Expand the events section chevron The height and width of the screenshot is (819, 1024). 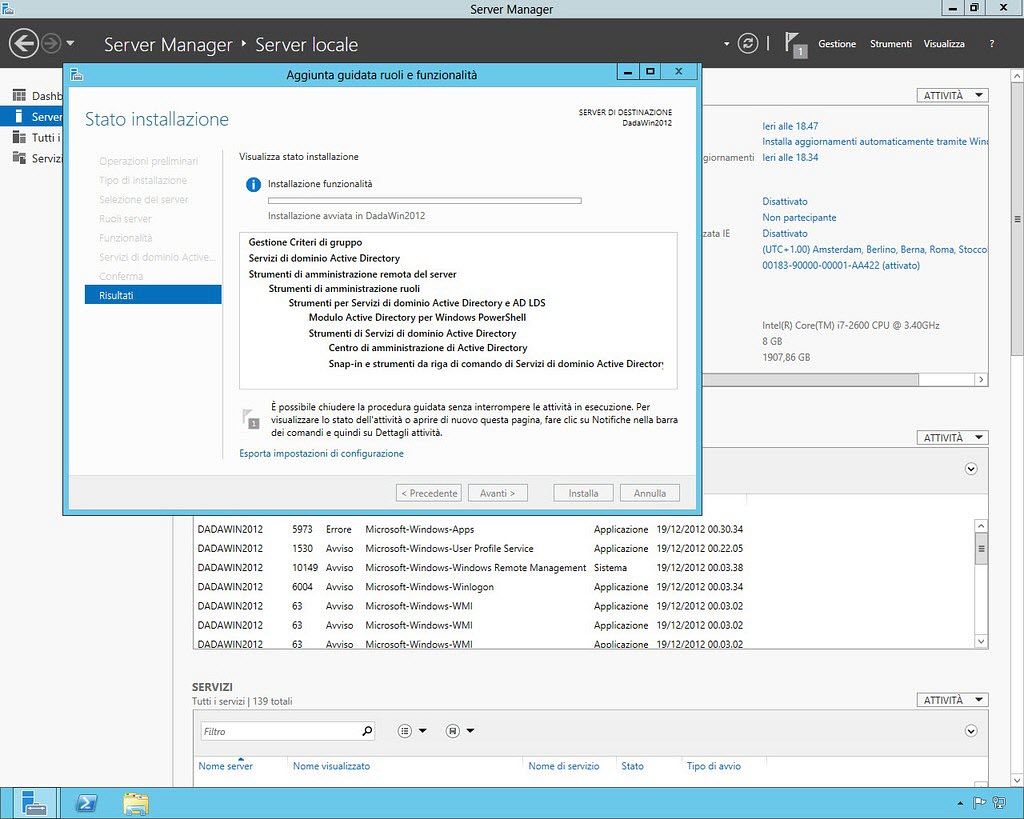[971, 469]
